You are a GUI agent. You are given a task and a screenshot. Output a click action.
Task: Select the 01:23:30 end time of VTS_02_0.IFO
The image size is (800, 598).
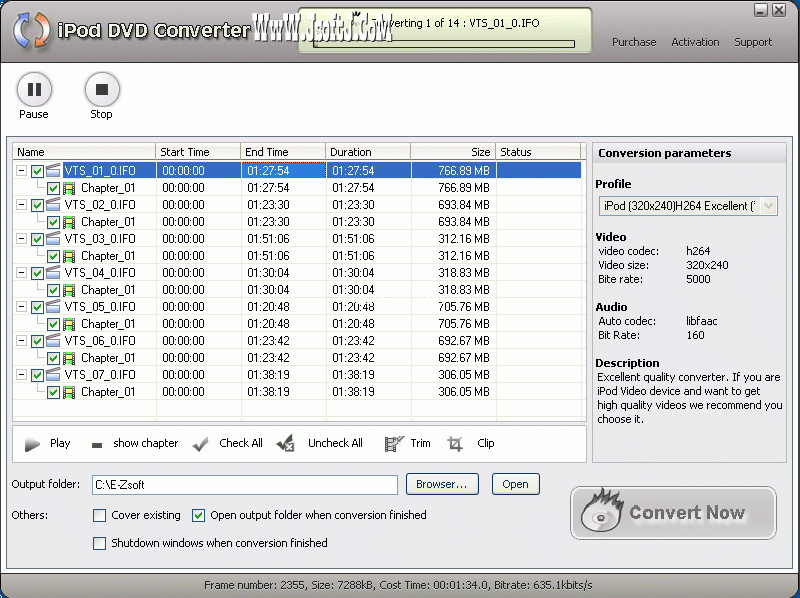click(x=268, y=205)
